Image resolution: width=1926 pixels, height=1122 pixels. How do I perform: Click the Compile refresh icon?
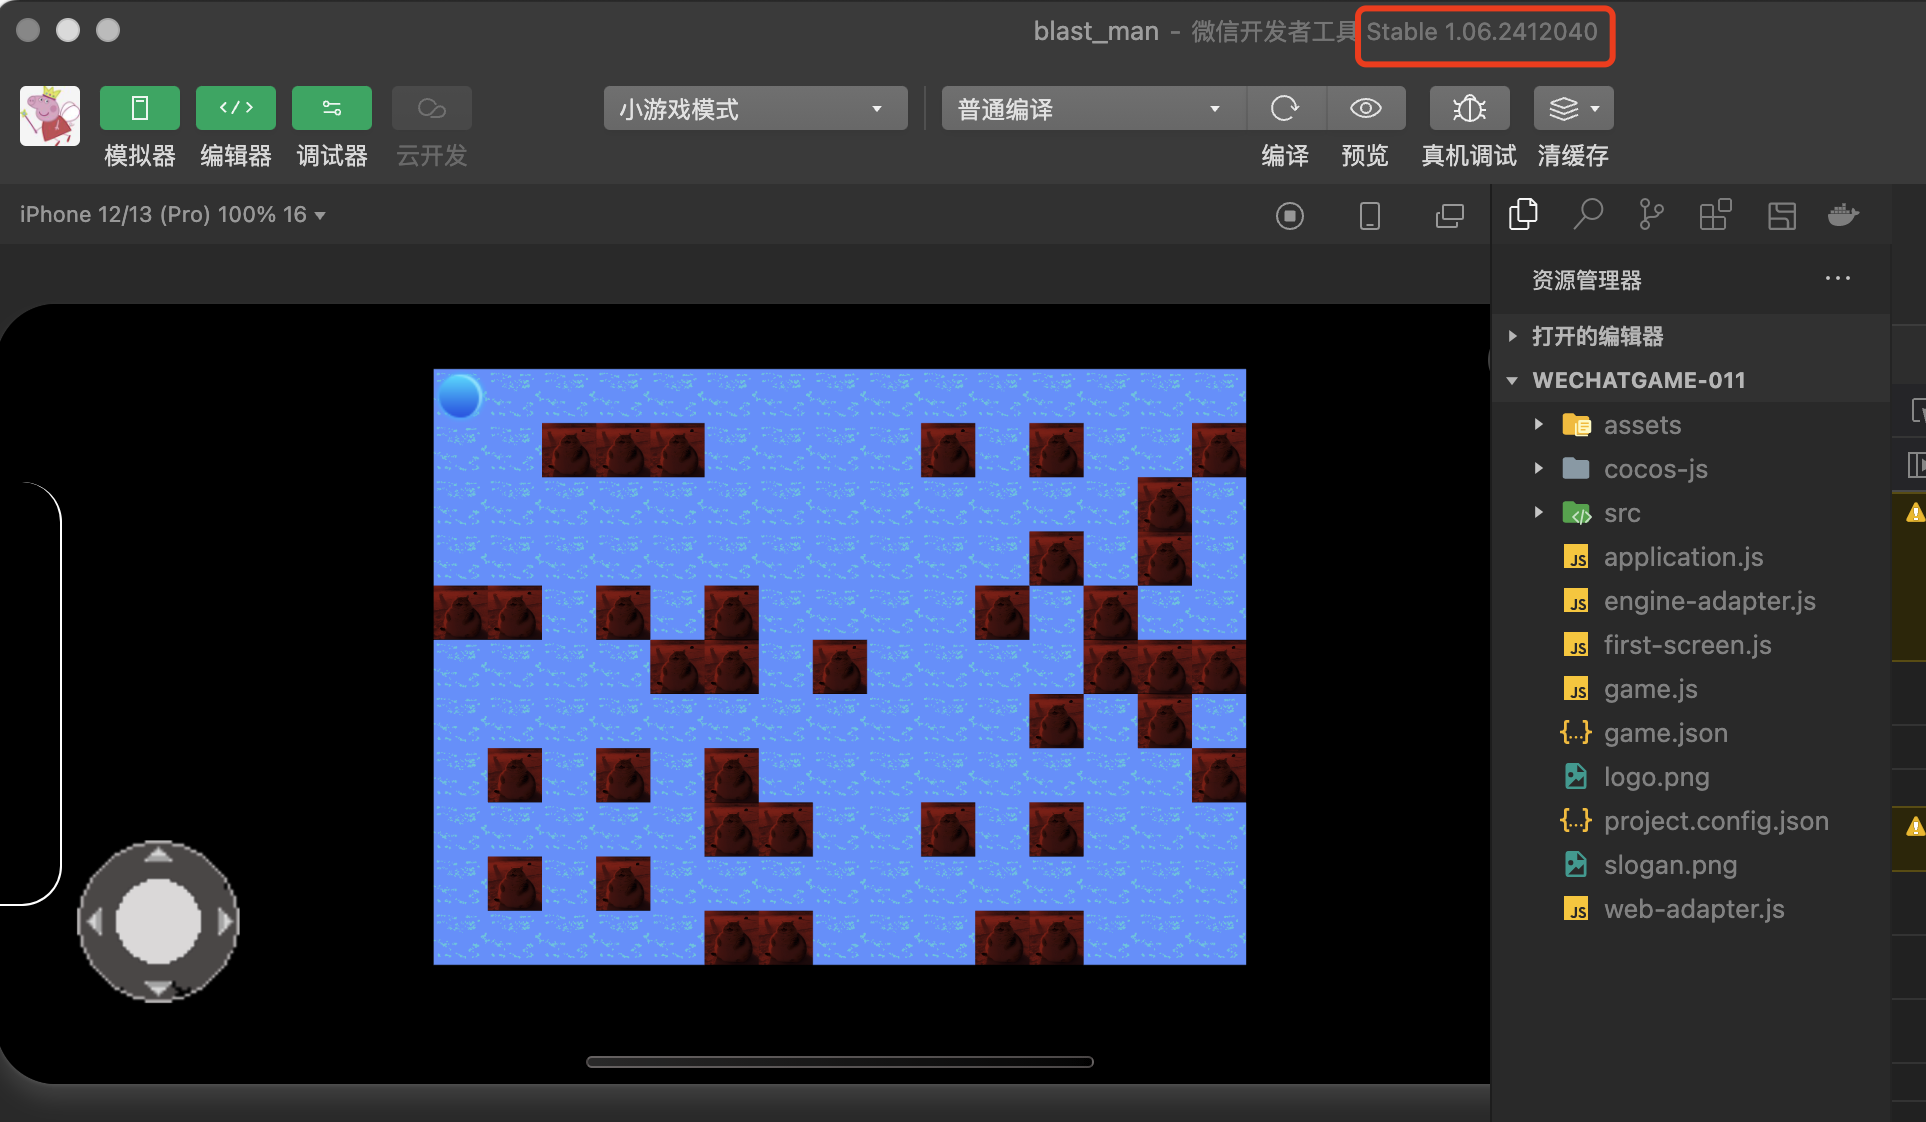[1285, 108]
